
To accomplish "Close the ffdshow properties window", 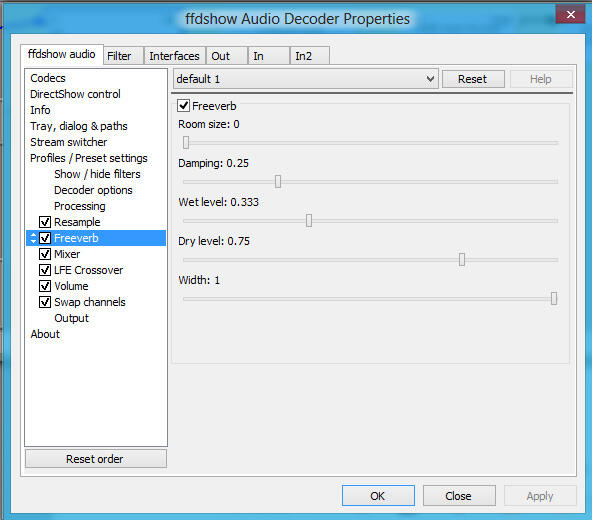I will click(x=570, y=14).
